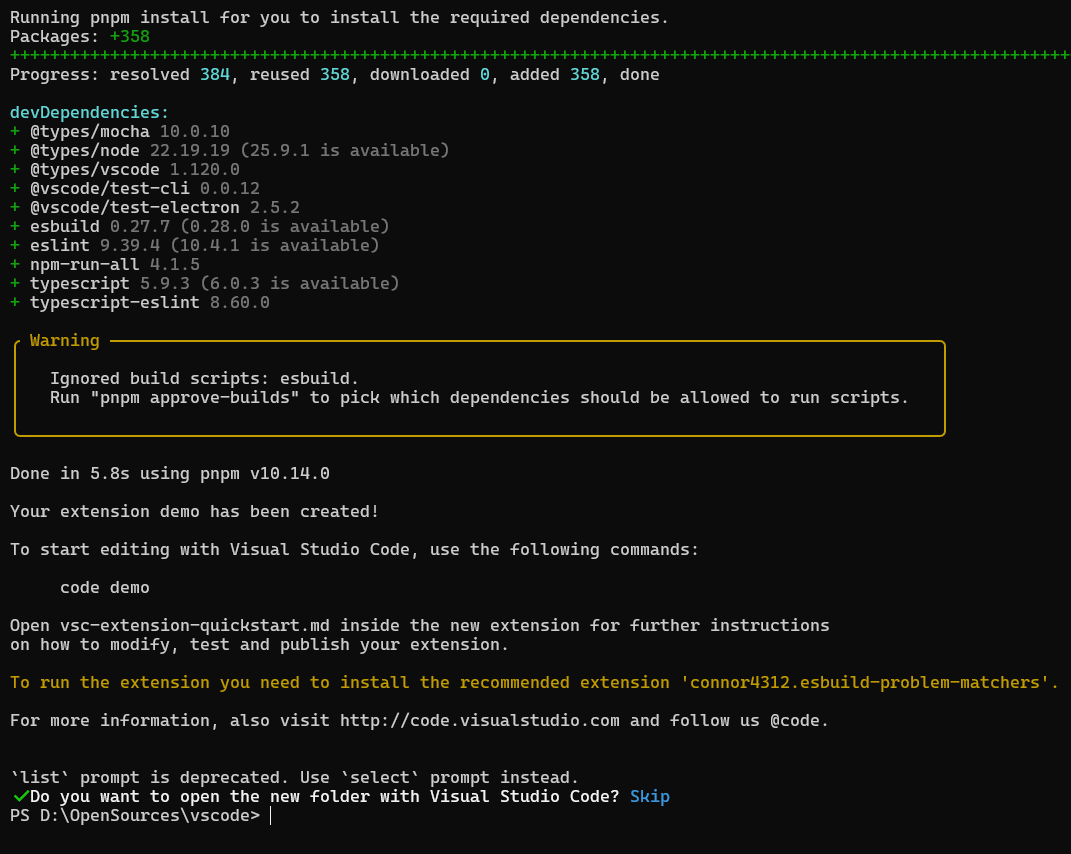Click 'Ignored build scripts: esbuild.' line
This screenshot has height=854, width=1071.
(x=204, y=378)
